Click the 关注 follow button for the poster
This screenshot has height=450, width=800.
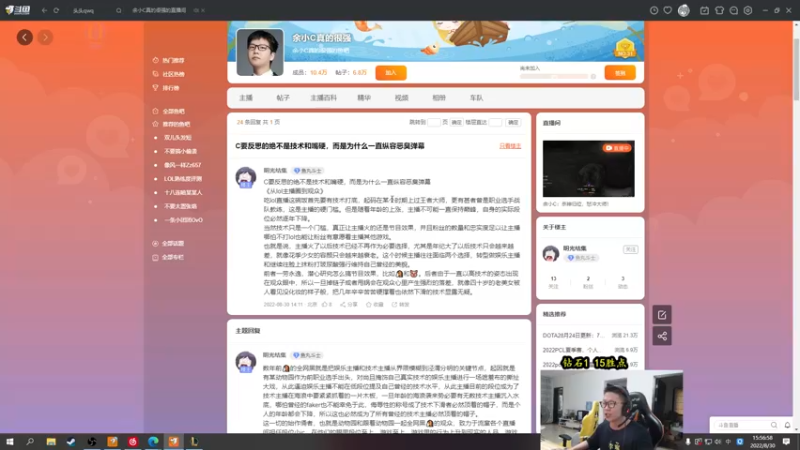coord(631,249)
